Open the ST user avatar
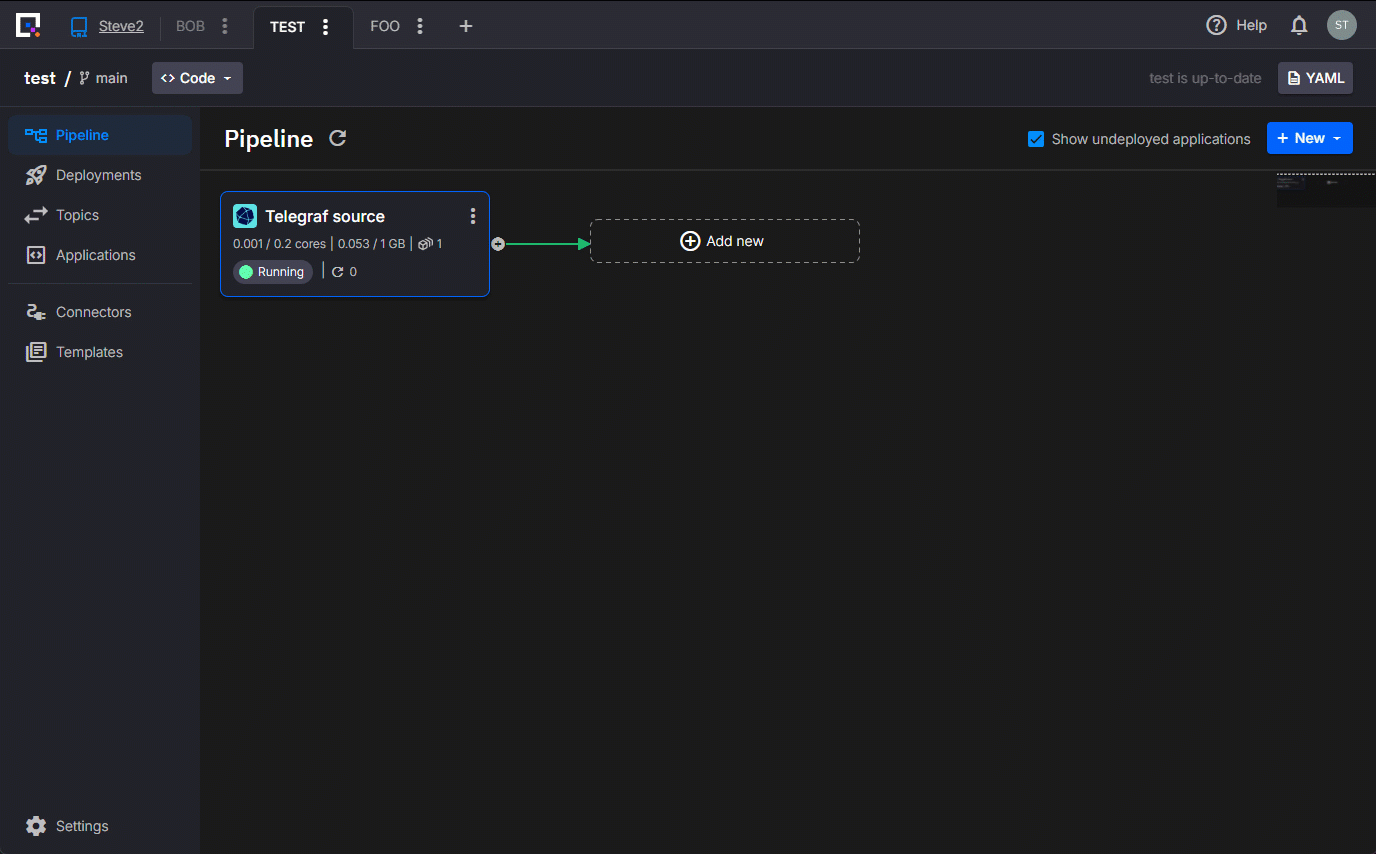 tap(1341, 26)
